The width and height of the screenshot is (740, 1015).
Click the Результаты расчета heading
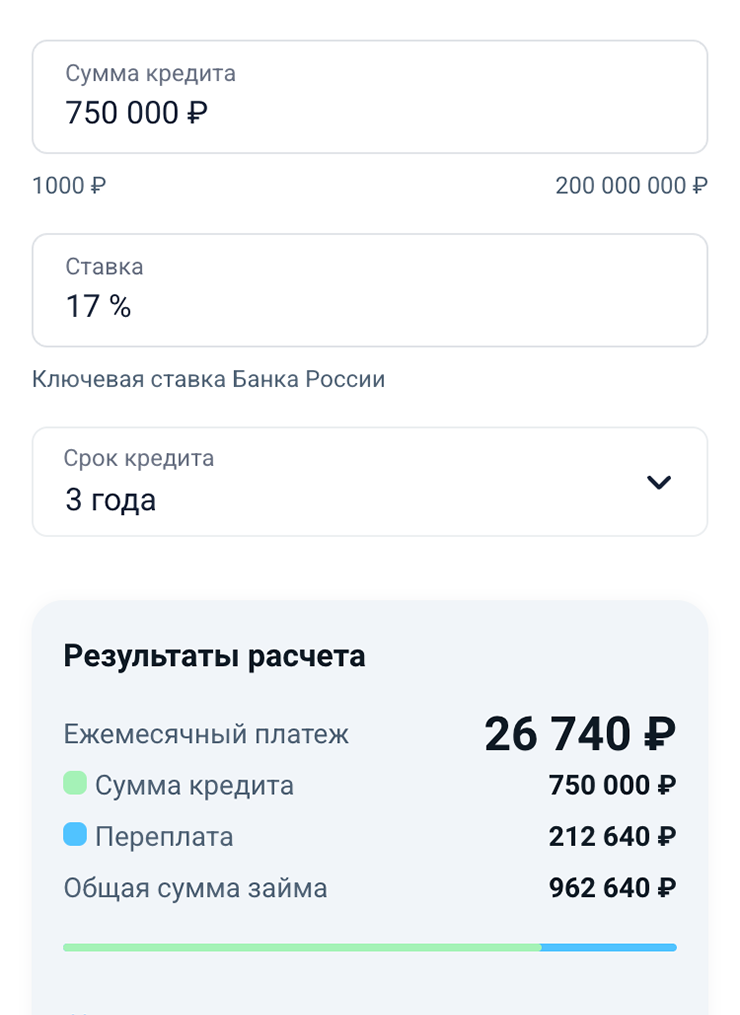click(x=214, y=656)
